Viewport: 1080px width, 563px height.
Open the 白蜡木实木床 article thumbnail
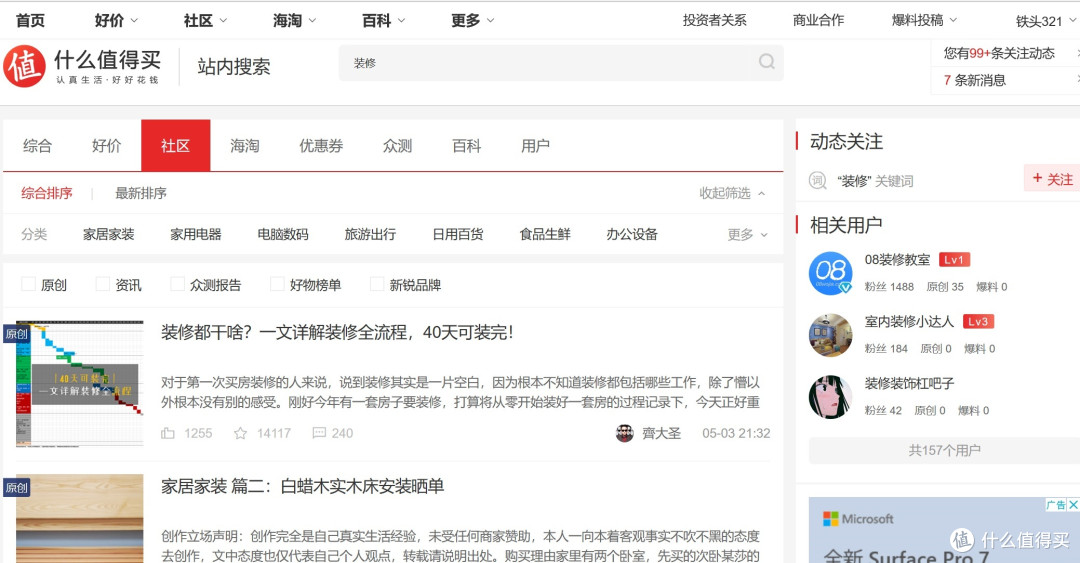coord(80,518)
